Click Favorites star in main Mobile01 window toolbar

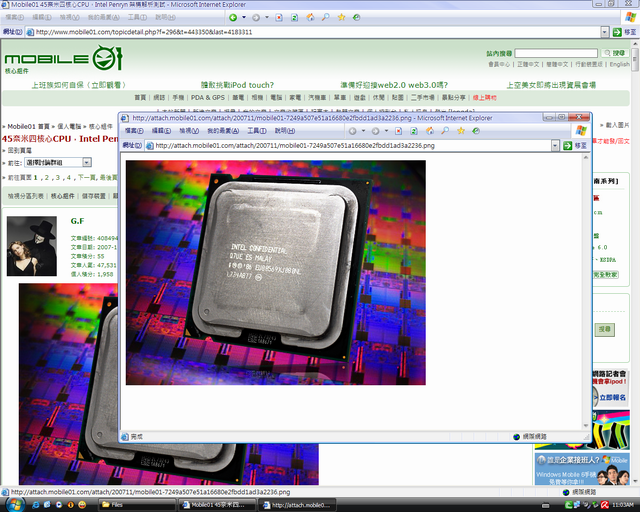click(x=341, y=17)
